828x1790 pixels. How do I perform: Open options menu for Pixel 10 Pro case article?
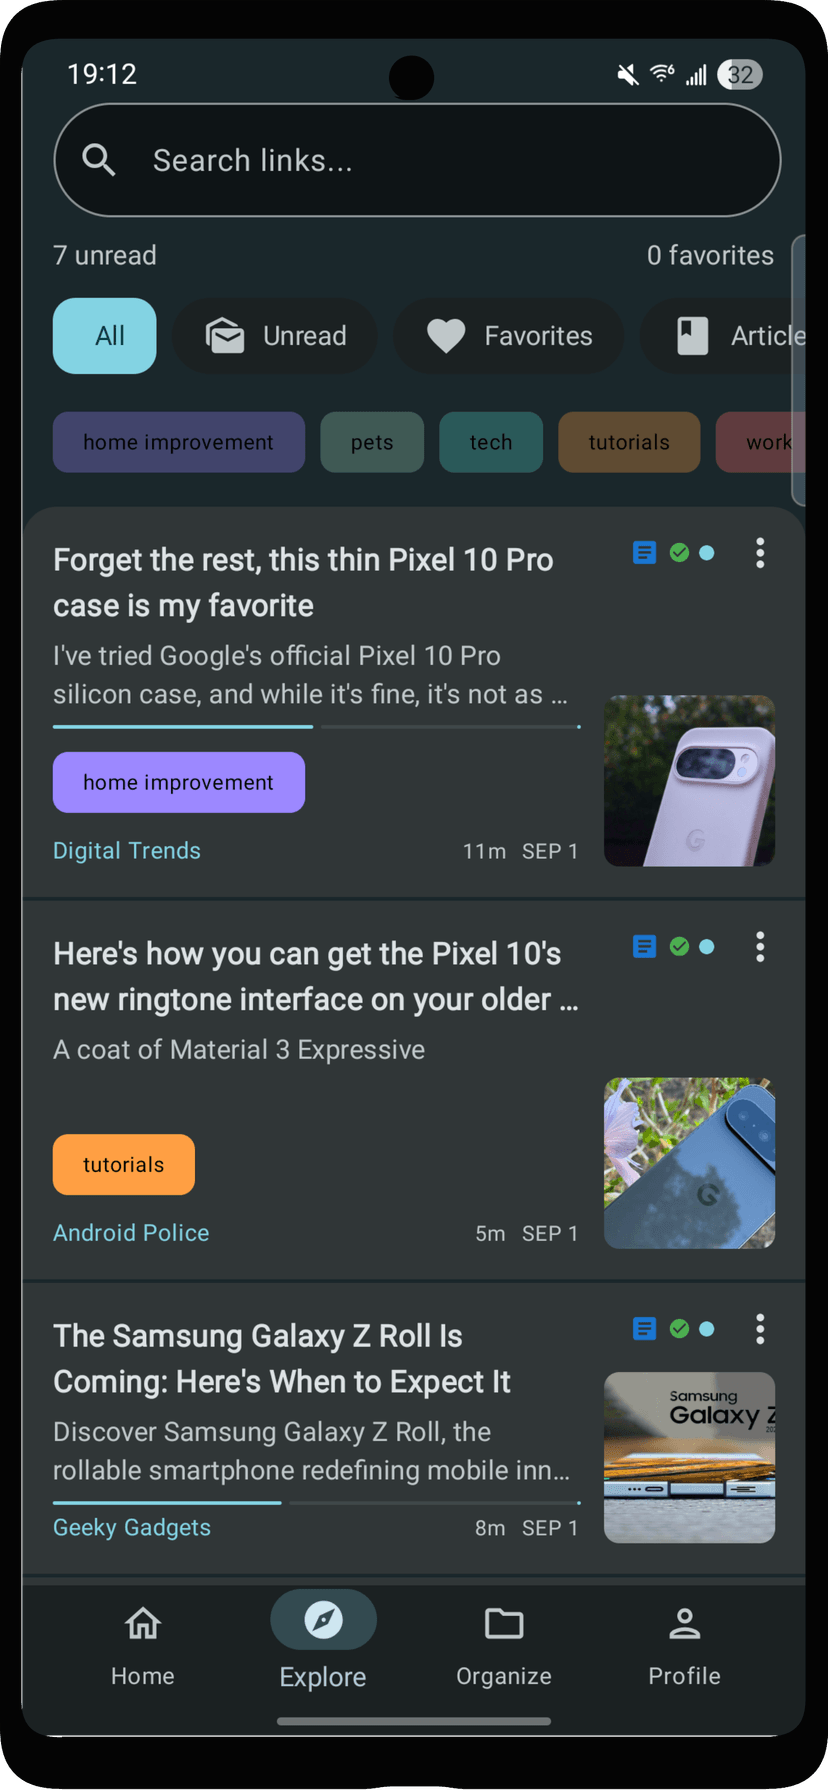pyautogui.click(x=760, y=553)
